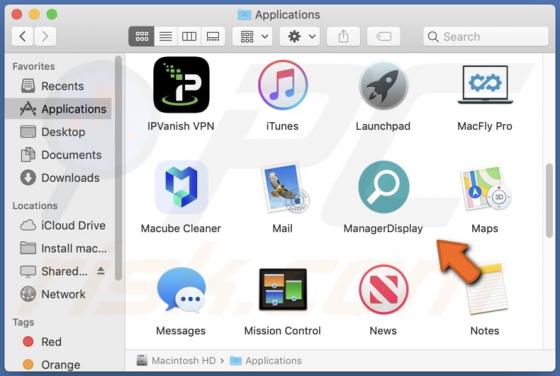Select the iTunes app icon
This screenshot has height=376, width=560.
pos(282,85)
